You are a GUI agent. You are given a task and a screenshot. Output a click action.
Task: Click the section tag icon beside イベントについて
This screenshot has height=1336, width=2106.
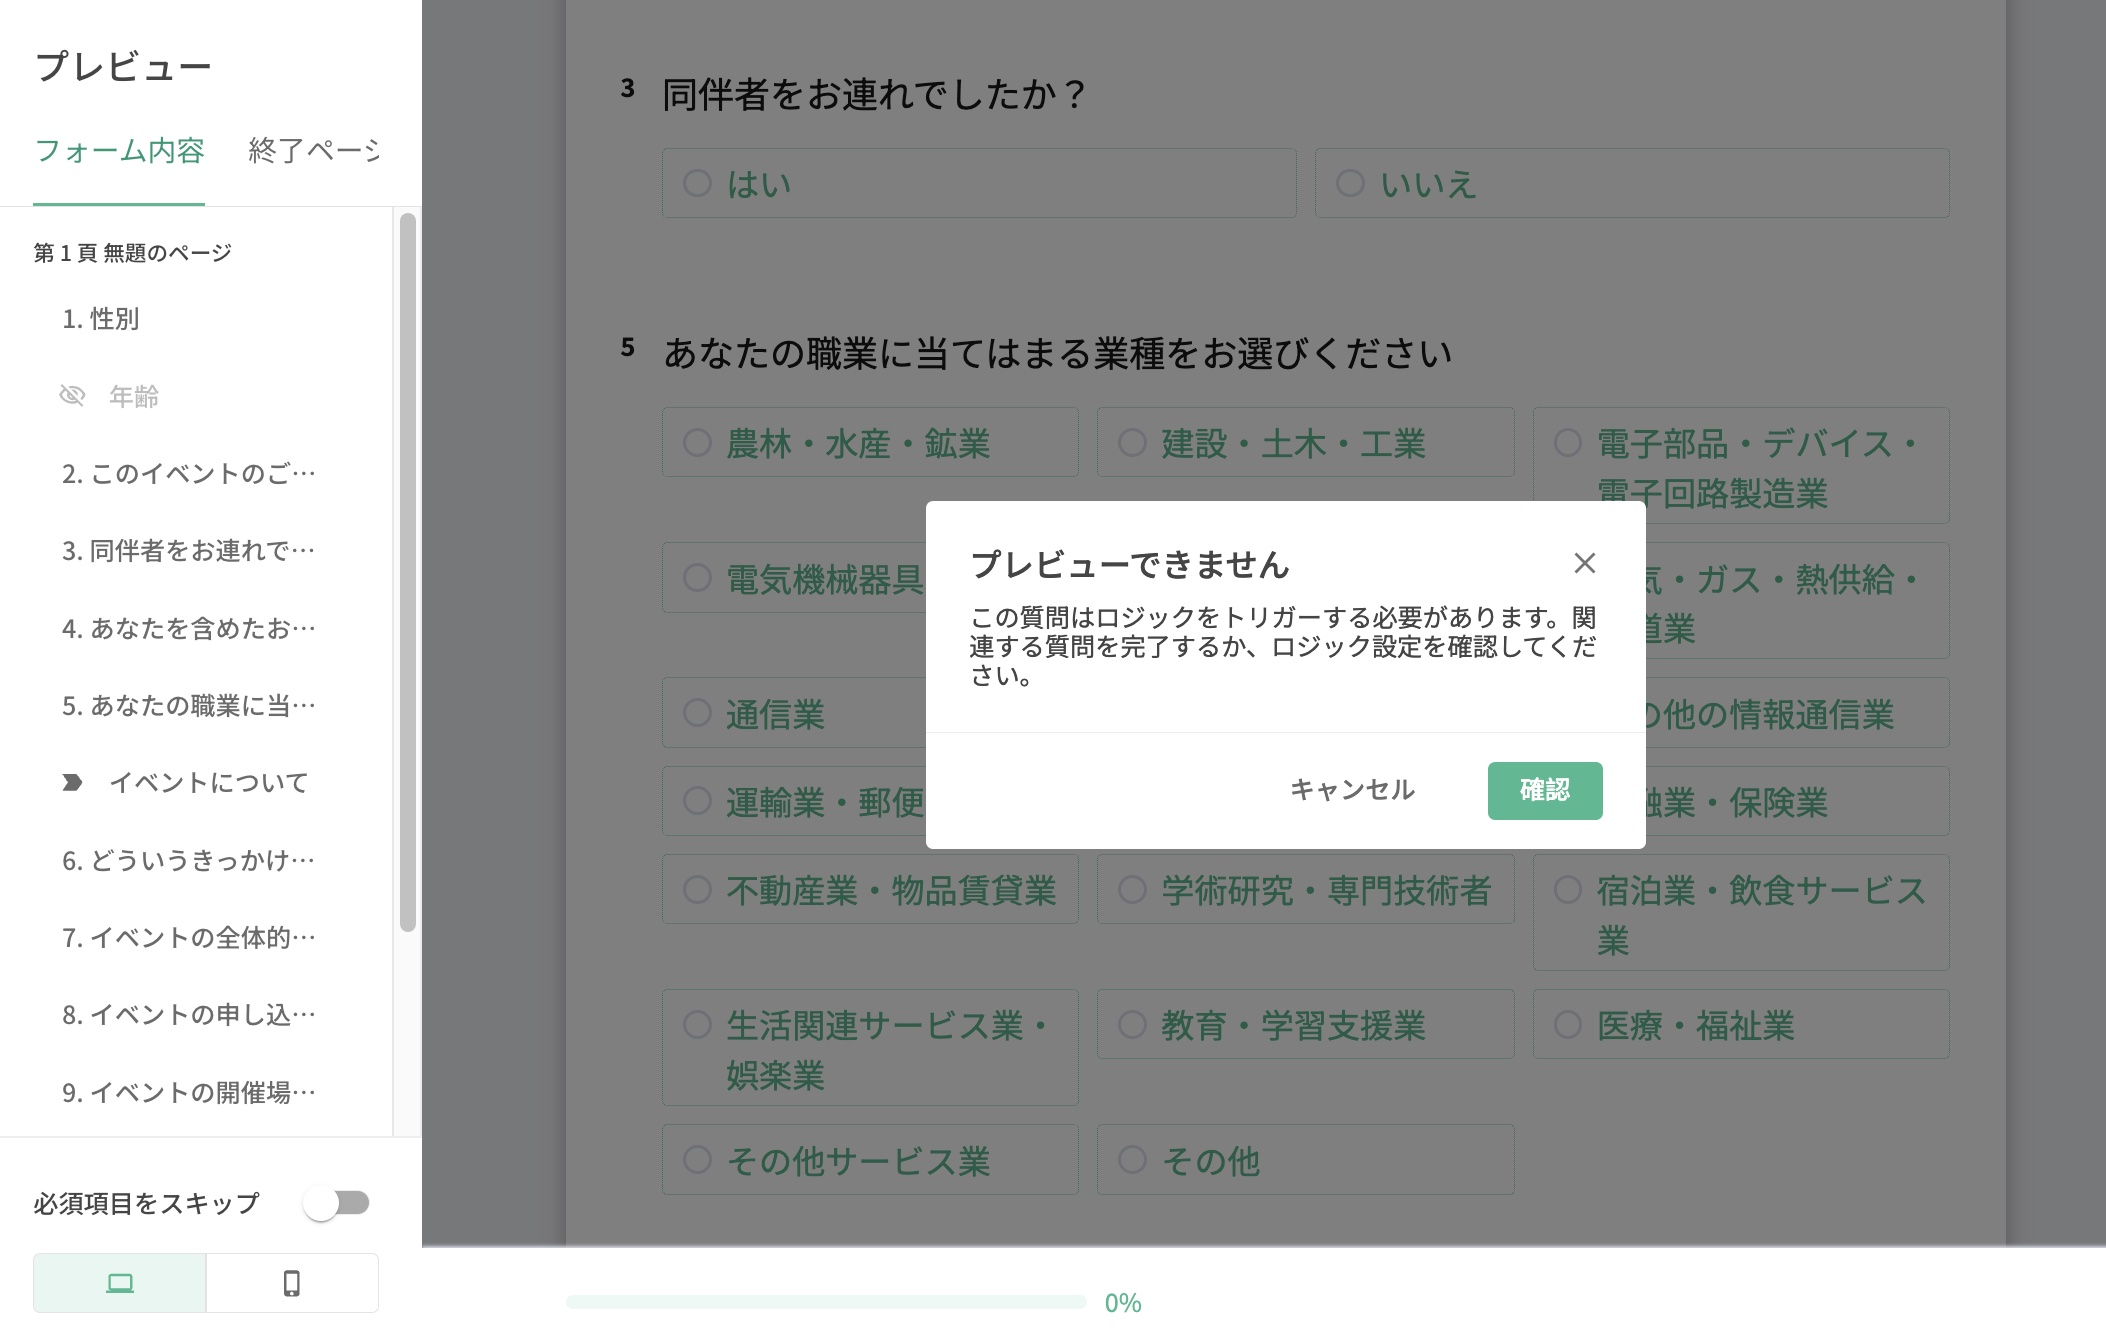tap(72, 783)
